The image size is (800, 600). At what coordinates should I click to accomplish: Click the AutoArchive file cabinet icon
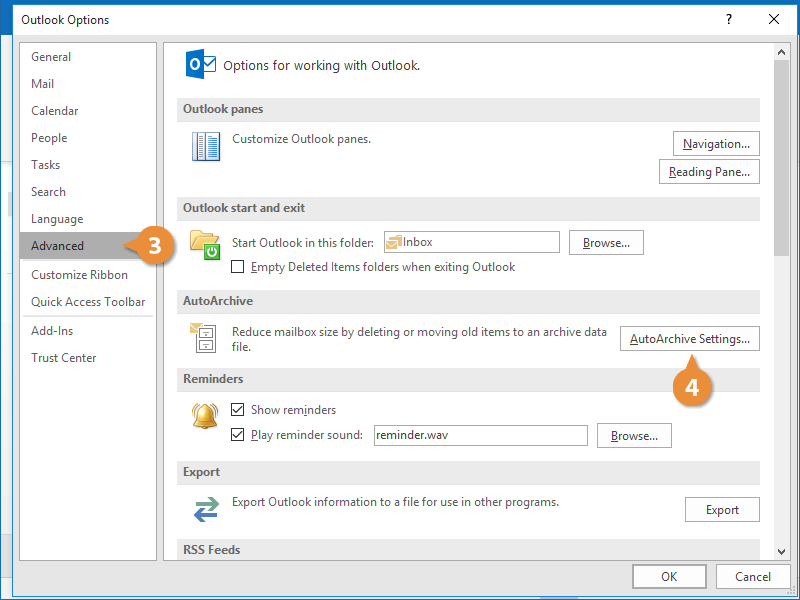[x=203, y=338]
